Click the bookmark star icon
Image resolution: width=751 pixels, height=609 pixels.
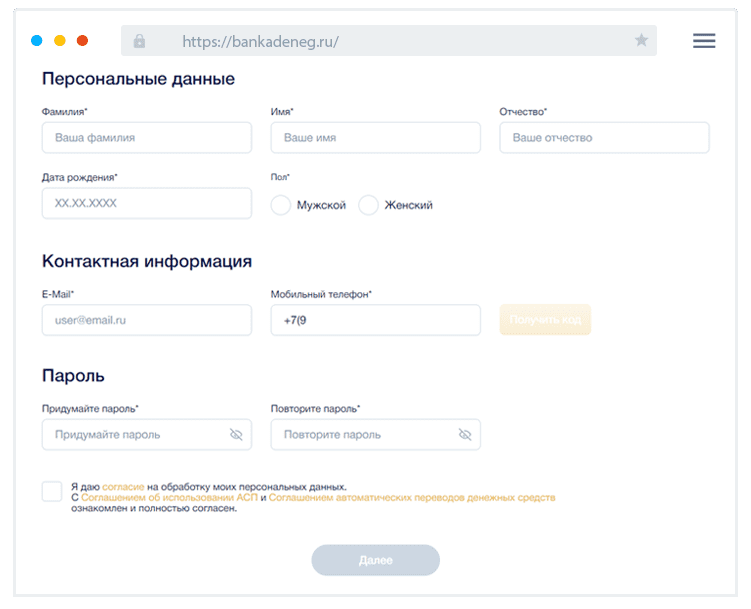point(641,41)
